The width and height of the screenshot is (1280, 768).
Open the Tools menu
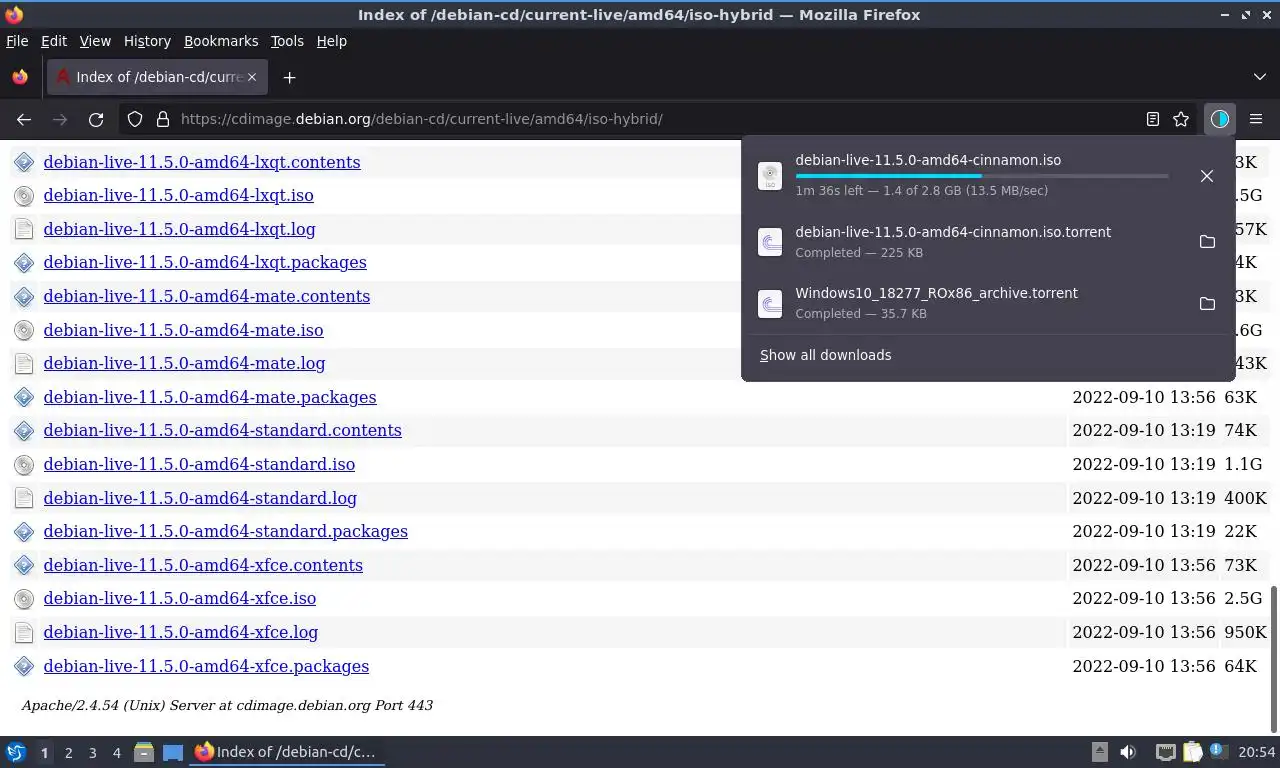coord(287,41)
